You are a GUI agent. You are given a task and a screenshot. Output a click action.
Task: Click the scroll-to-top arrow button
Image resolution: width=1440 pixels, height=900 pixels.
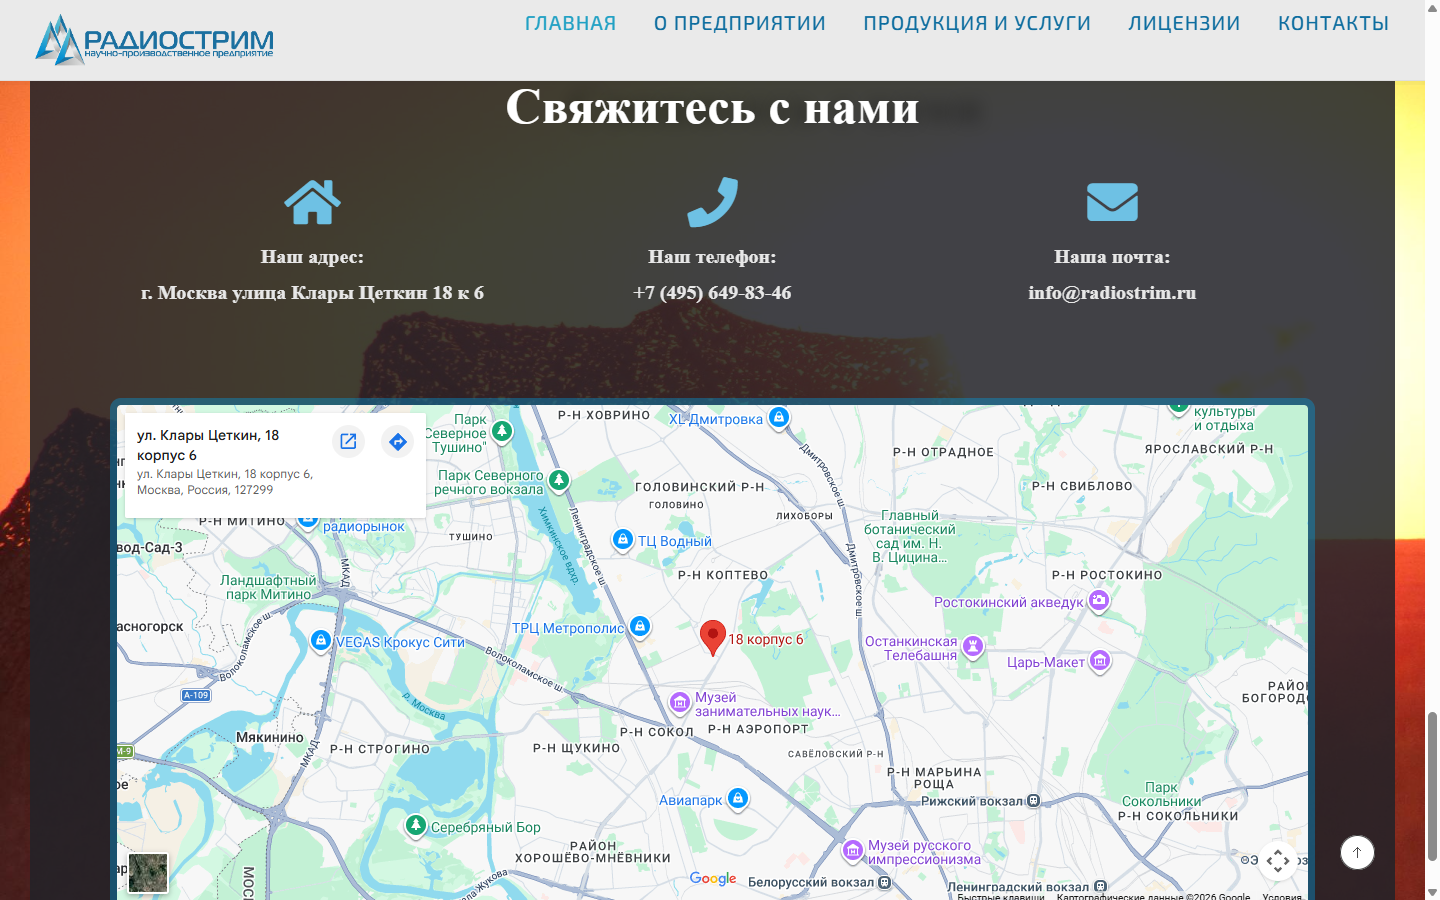[x=1357, y=853]
